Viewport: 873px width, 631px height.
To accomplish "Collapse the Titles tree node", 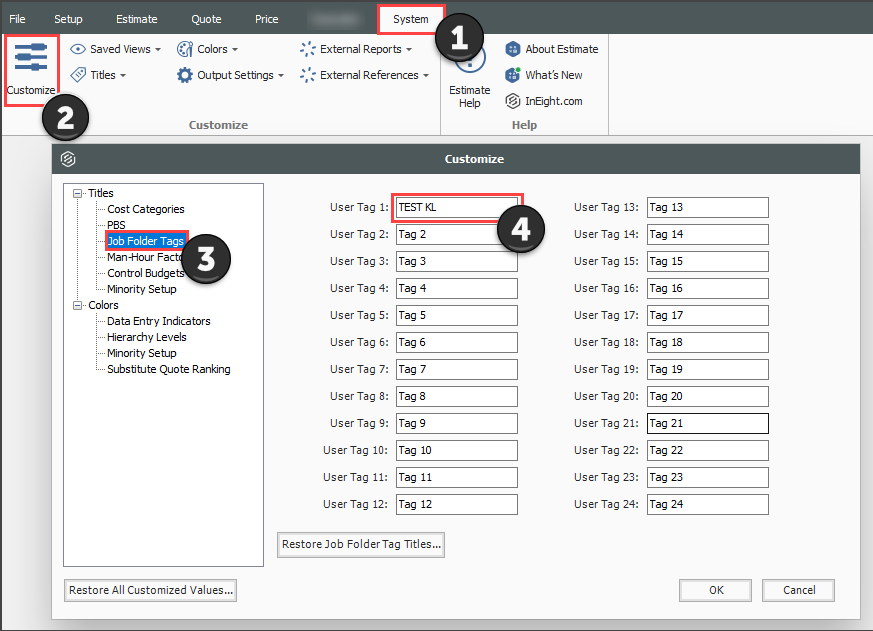I will 79,193.
